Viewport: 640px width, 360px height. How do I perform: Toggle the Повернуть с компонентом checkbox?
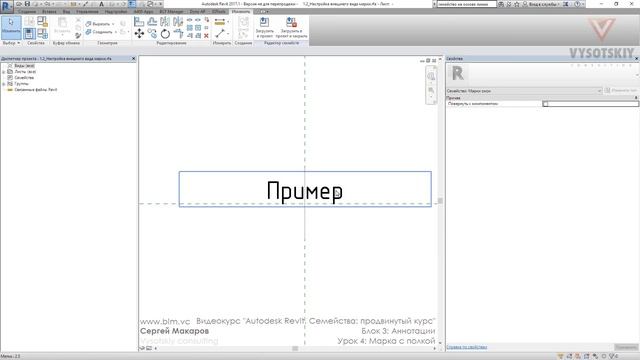545,104
